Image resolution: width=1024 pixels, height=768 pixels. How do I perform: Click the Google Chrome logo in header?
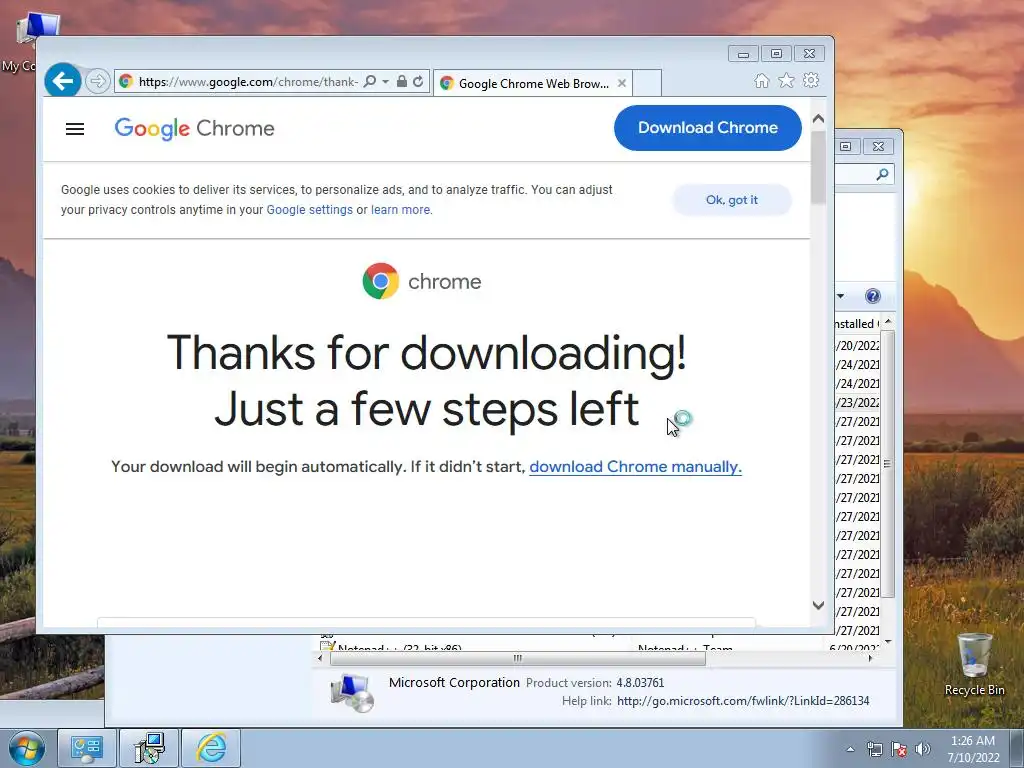[x=195, y=129]
